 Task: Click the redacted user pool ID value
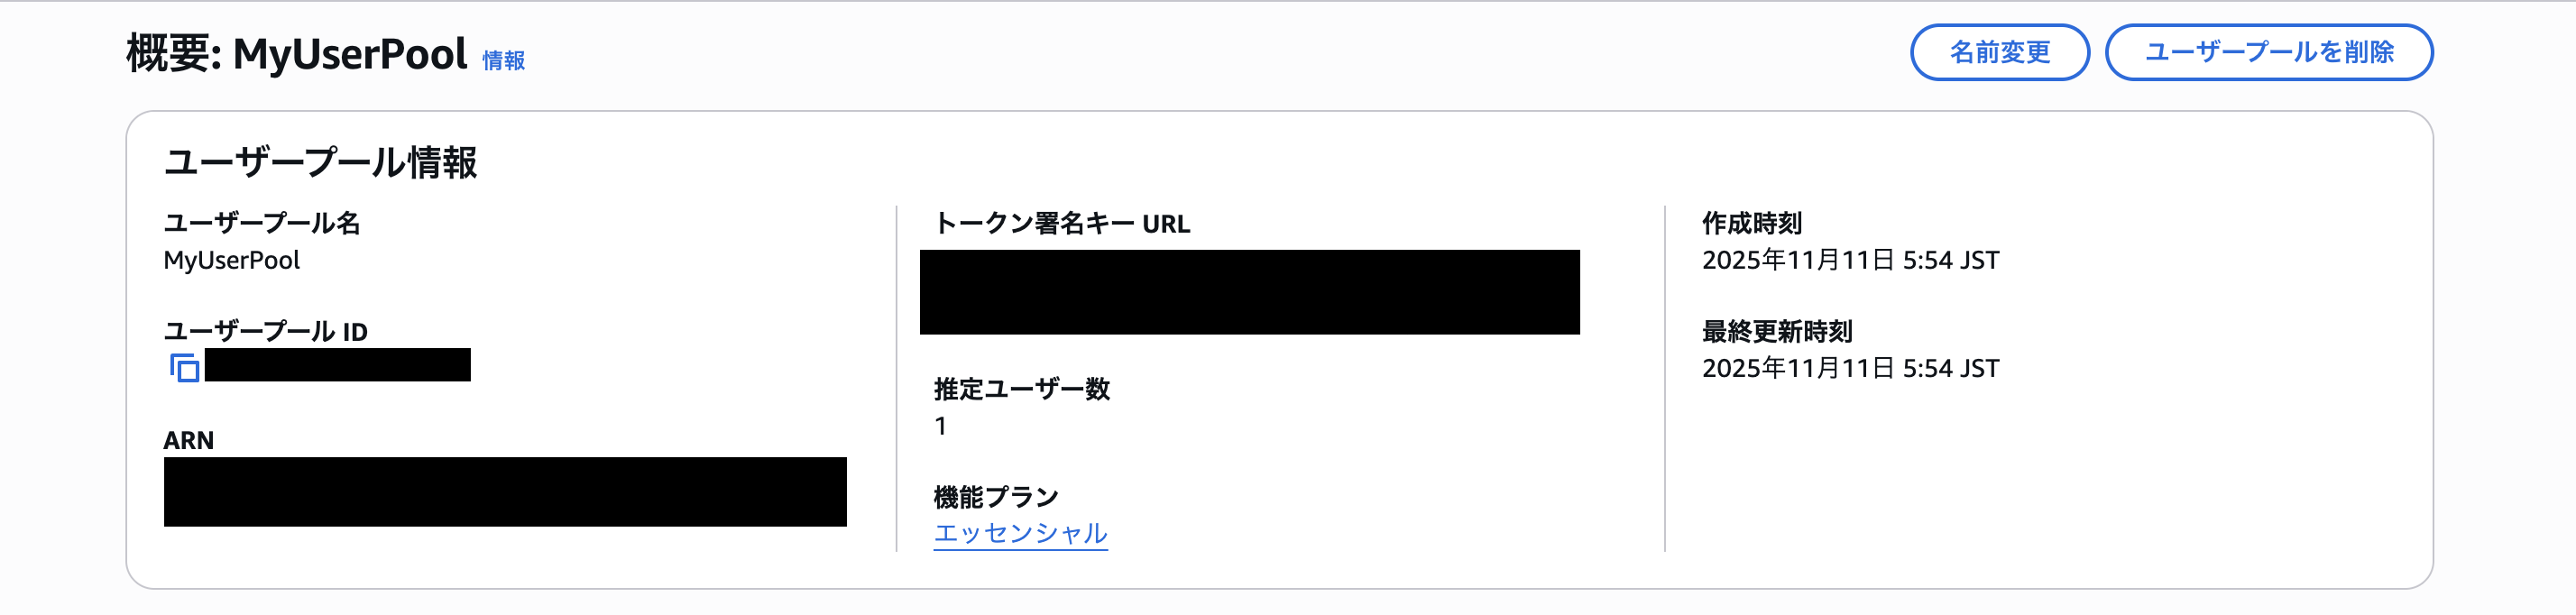click(340, 367)
